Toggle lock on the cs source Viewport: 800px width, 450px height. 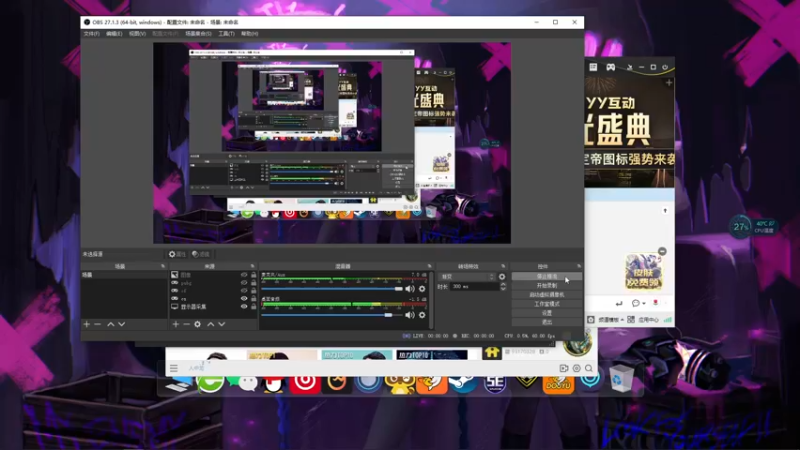[254, 298]
